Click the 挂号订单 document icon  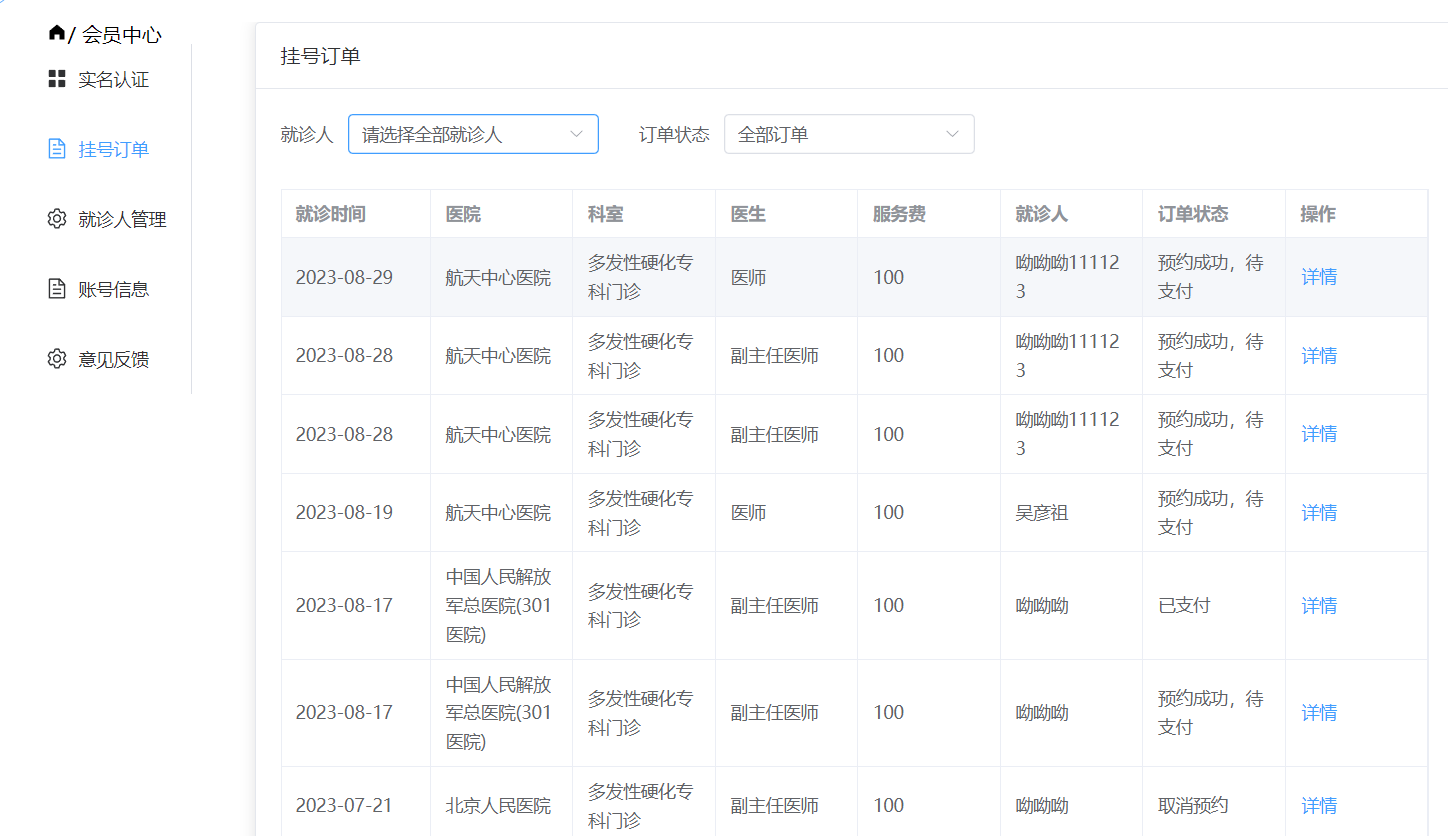pyautogui.click(x=57, y=149)
